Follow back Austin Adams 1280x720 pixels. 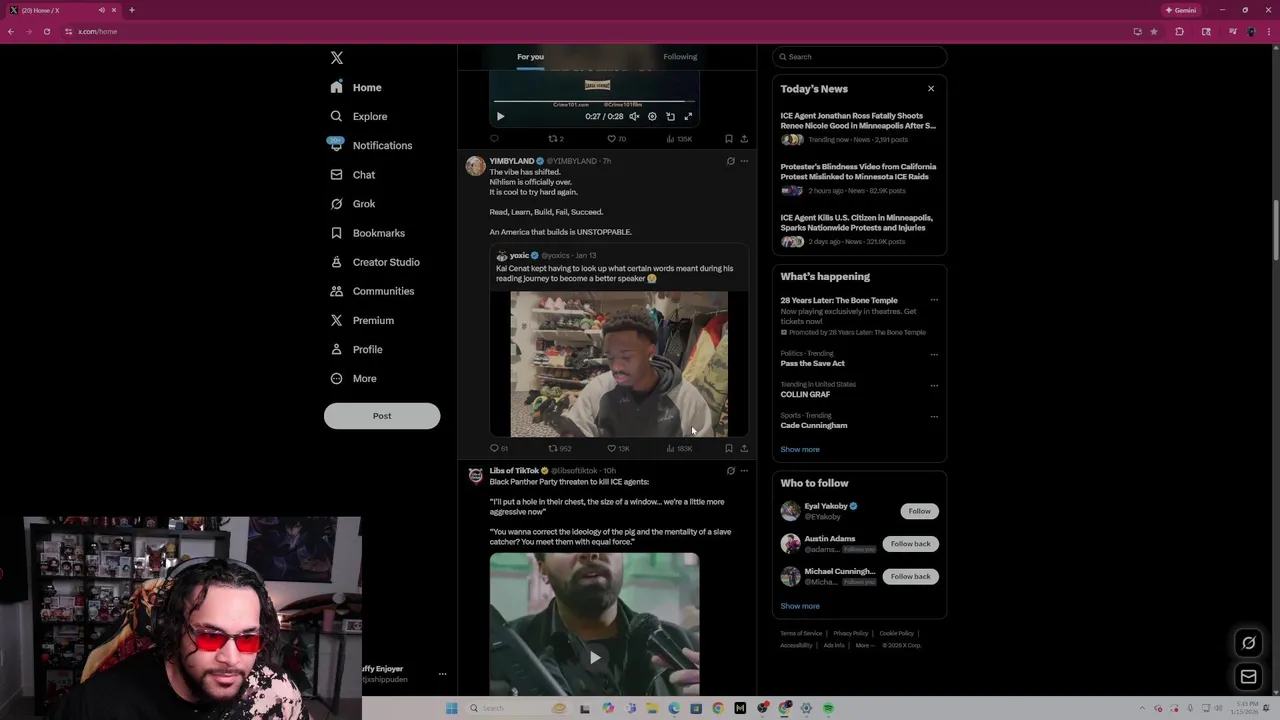(910, 544)
